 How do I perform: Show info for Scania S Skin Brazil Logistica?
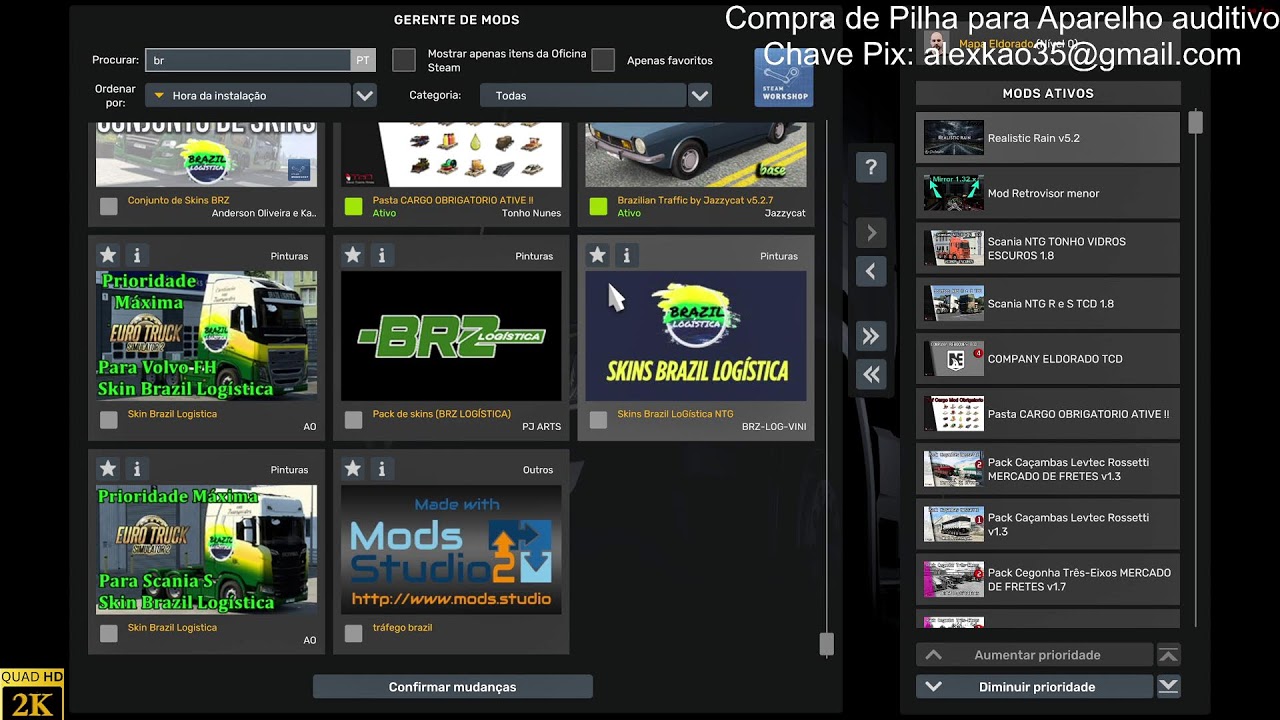(x=137, y=468)
